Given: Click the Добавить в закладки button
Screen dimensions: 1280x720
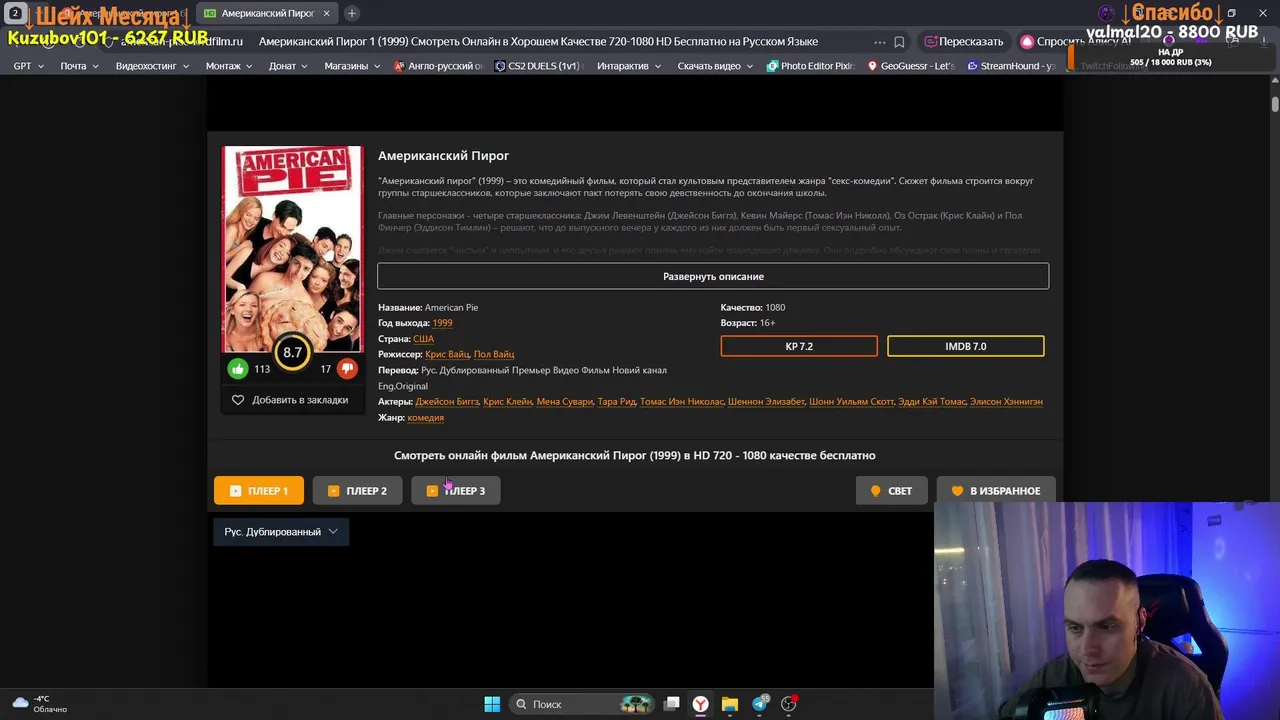Looking at the screenshot, I should 290,400.
